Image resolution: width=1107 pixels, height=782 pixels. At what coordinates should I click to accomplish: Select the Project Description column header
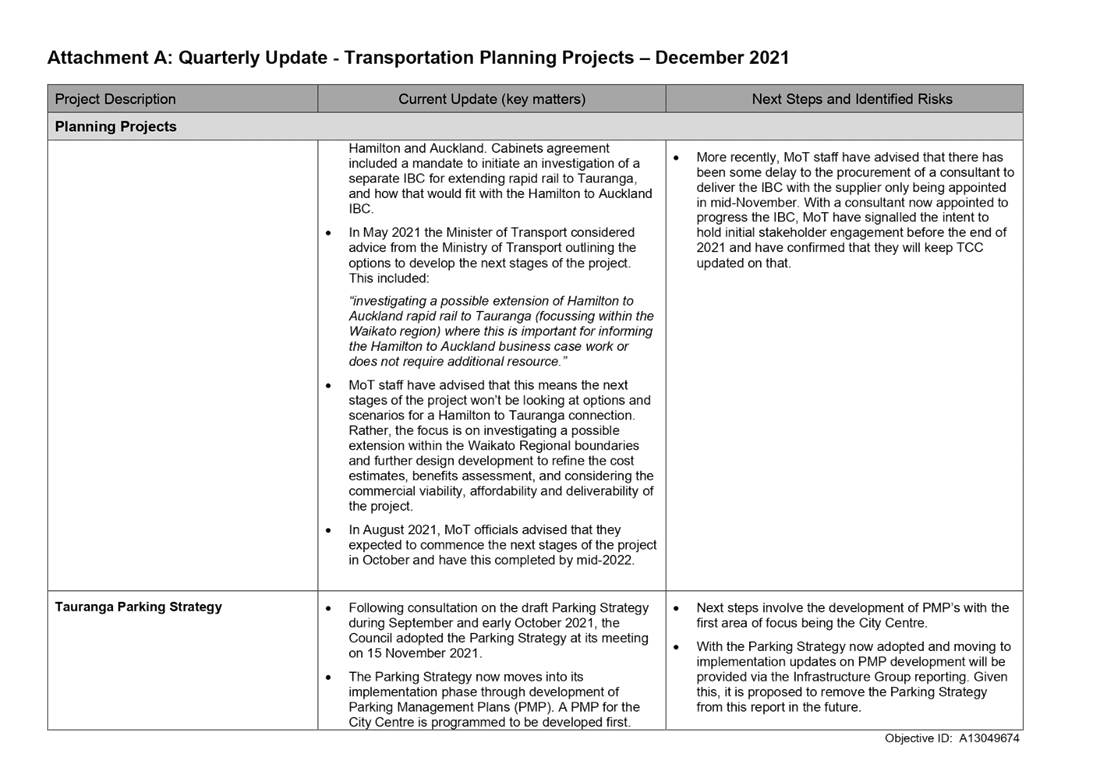click(x=183, y=99)
